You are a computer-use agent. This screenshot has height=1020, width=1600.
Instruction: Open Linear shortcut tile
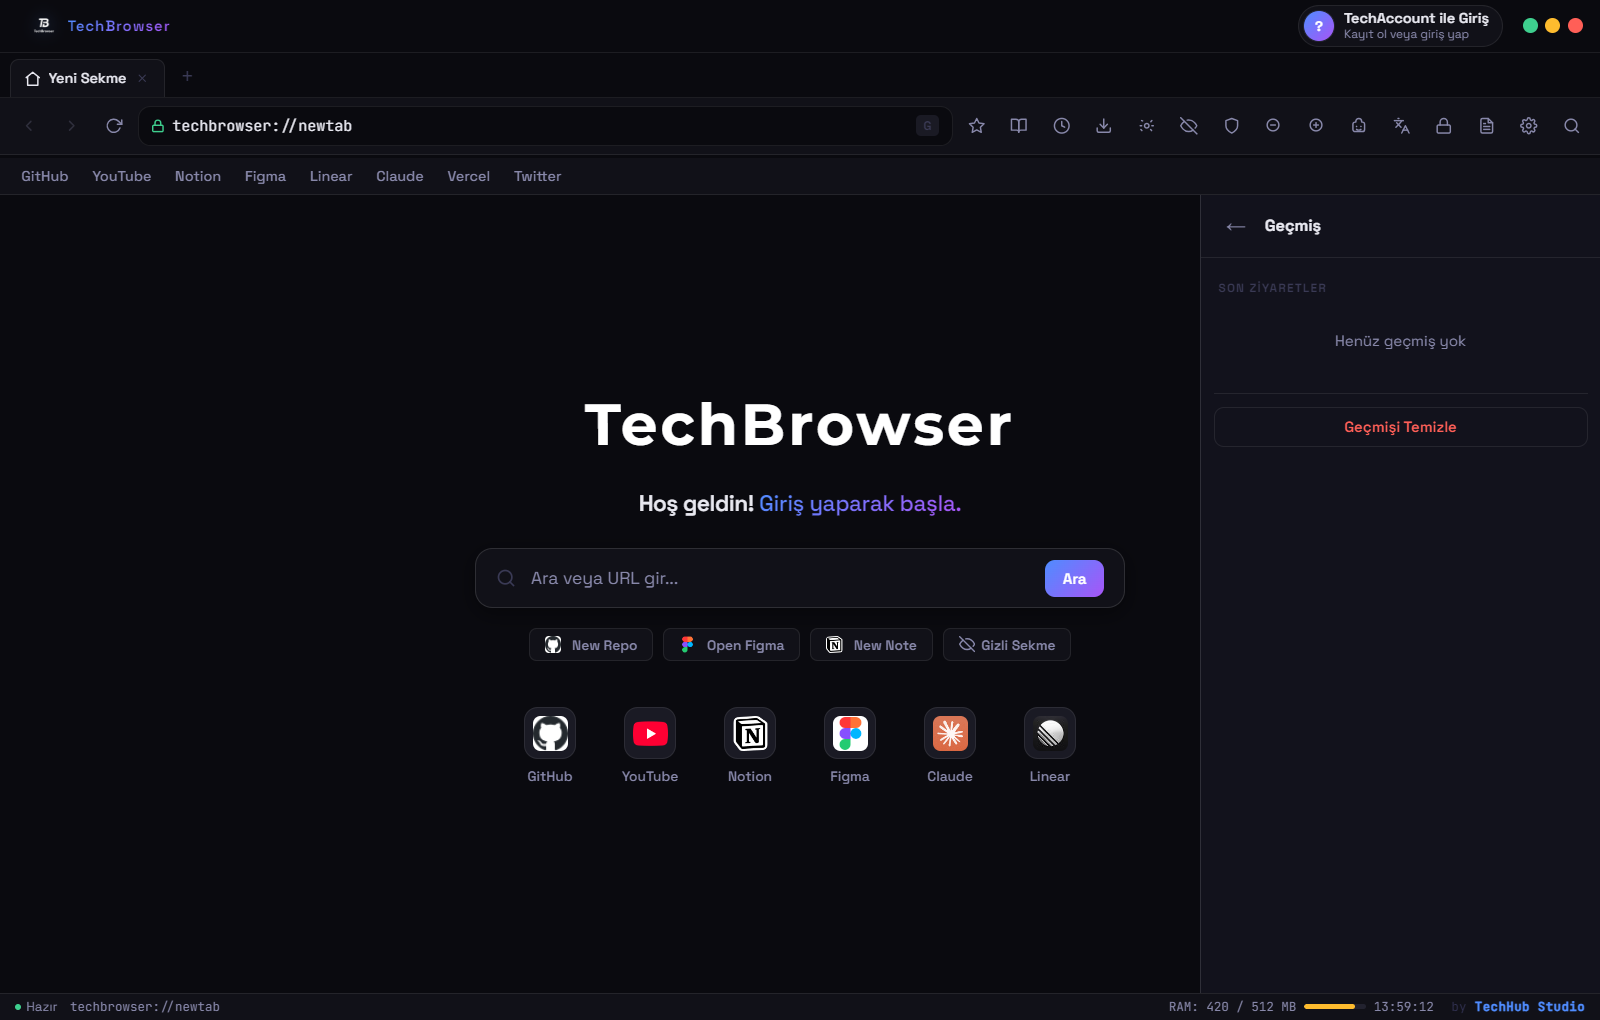[x=1050, y=733]
